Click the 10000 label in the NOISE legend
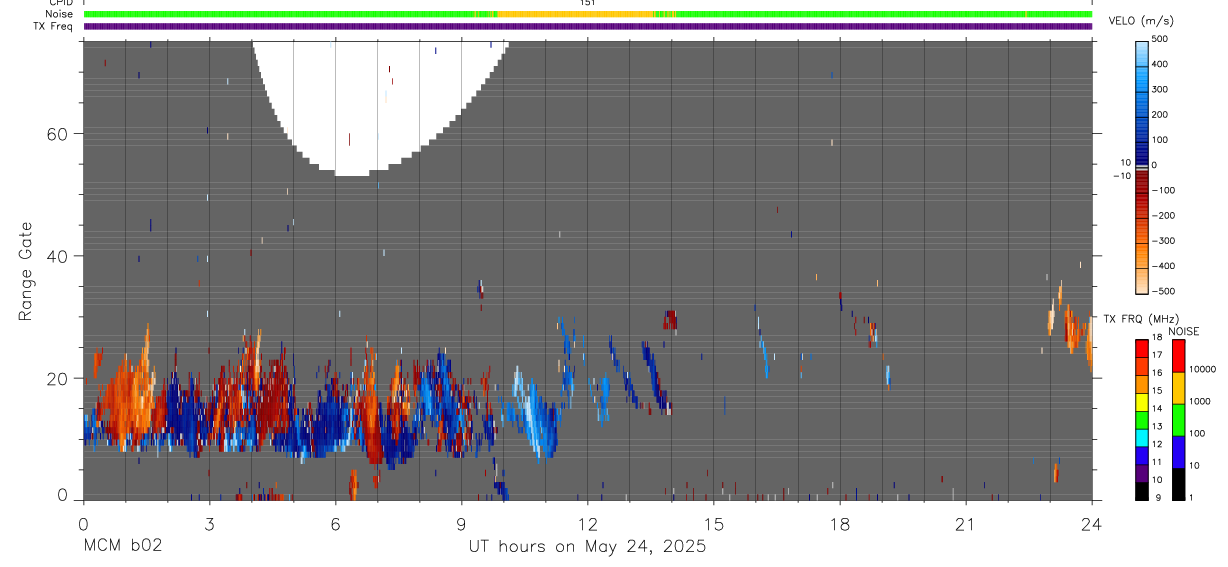Screen dimensions: 1228x567 click(x=1202, y=369)
